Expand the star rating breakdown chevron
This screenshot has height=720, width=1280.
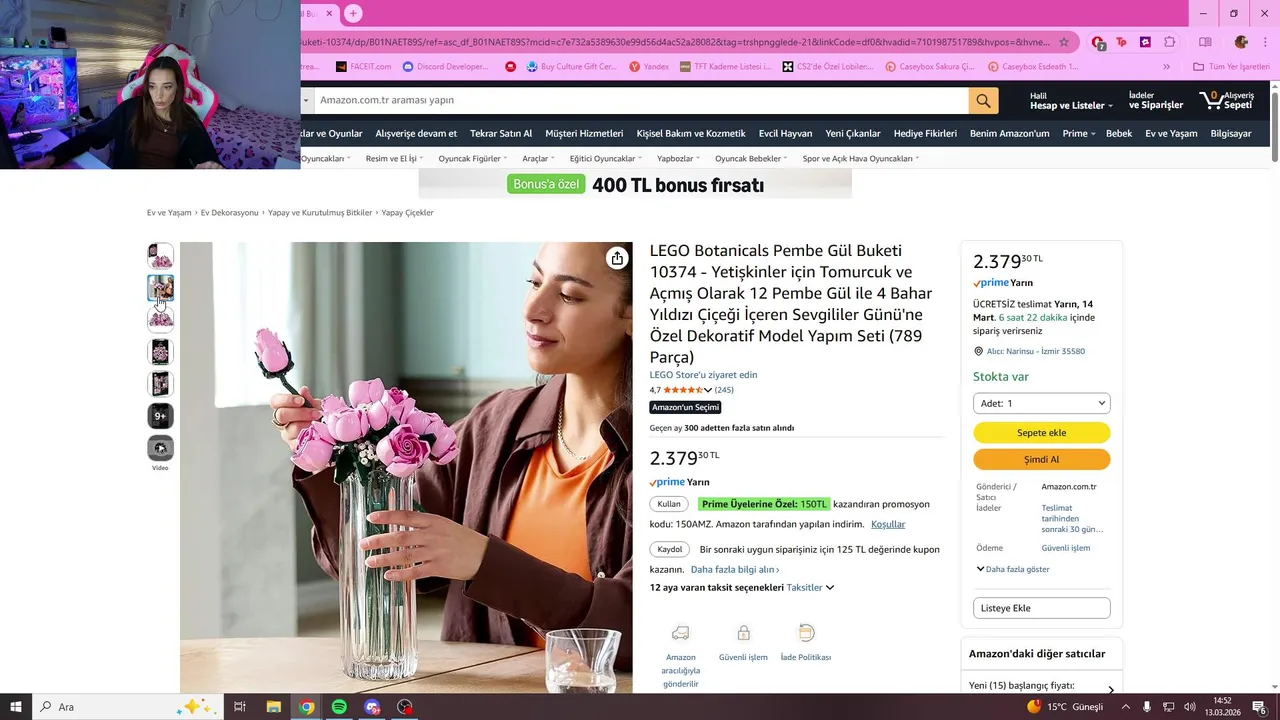point(708,390)
